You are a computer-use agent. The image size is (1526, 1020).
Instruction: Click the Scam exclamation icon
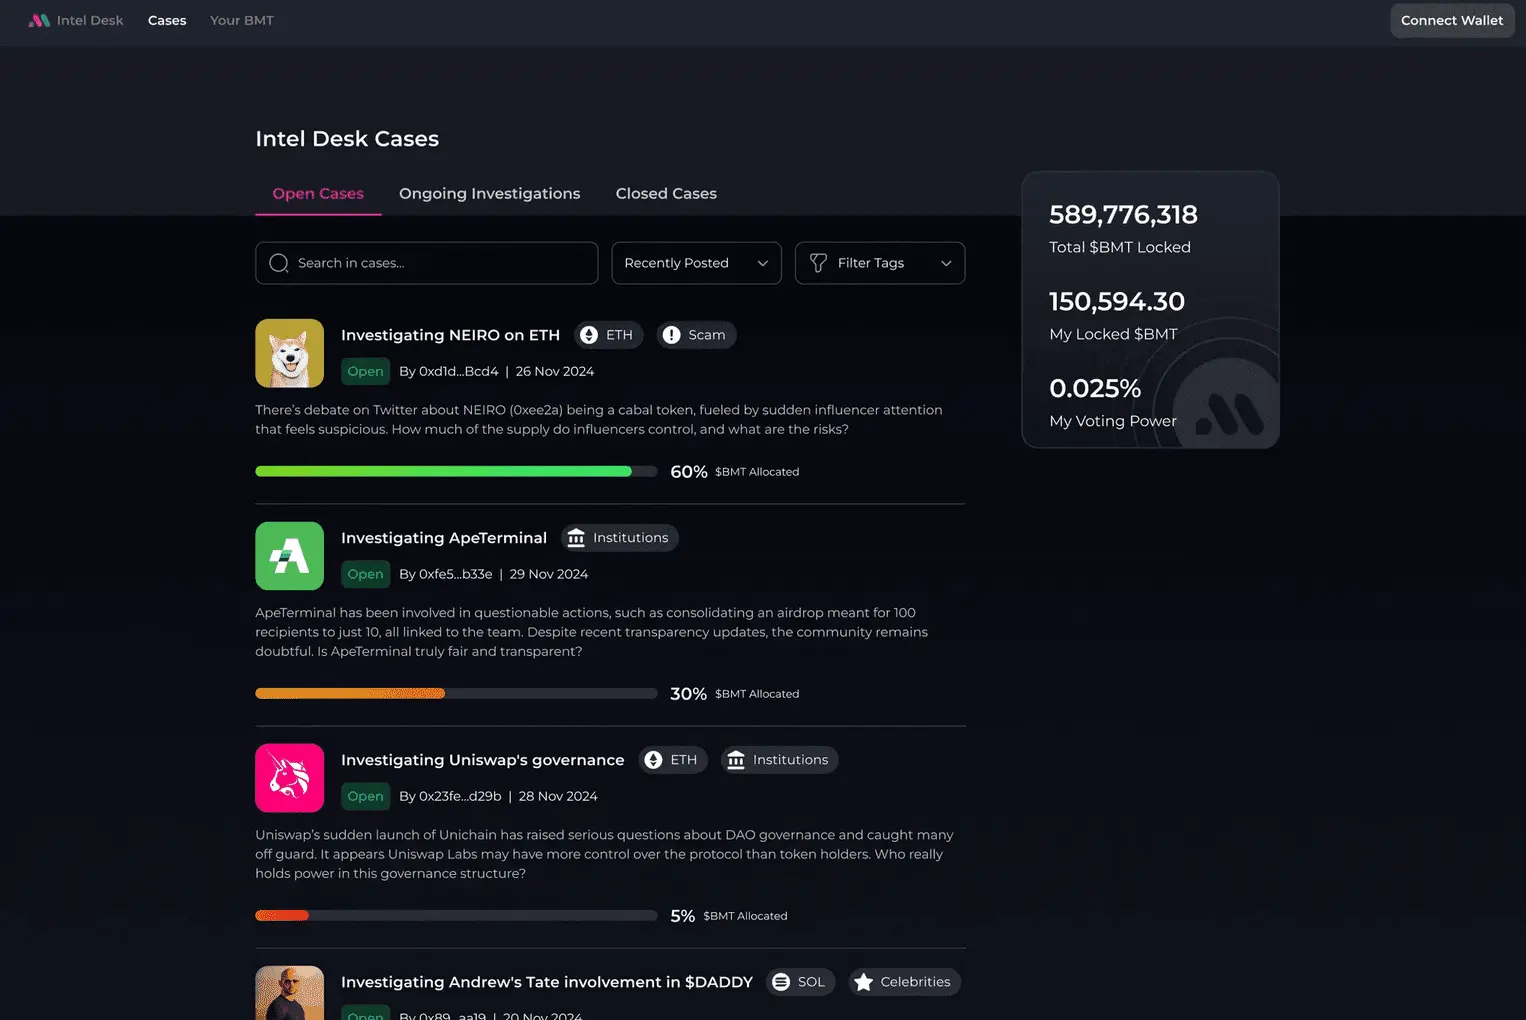671,335
